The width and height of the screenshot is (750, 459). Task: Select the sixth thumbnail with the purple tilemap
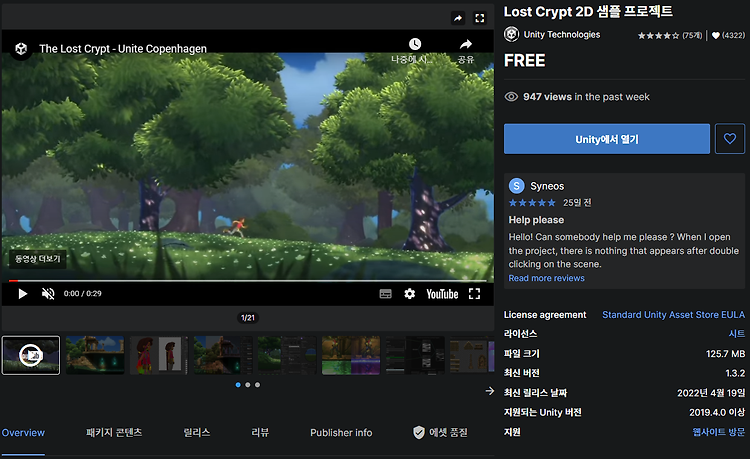(351, 355)
